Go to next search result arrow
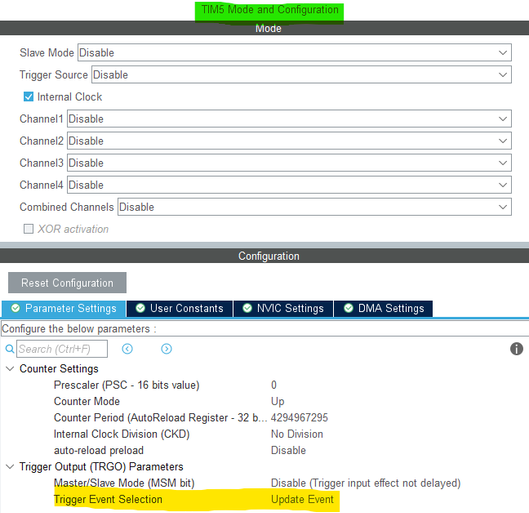Viewport: 529px width, 513px height. (x=166, y=349)
